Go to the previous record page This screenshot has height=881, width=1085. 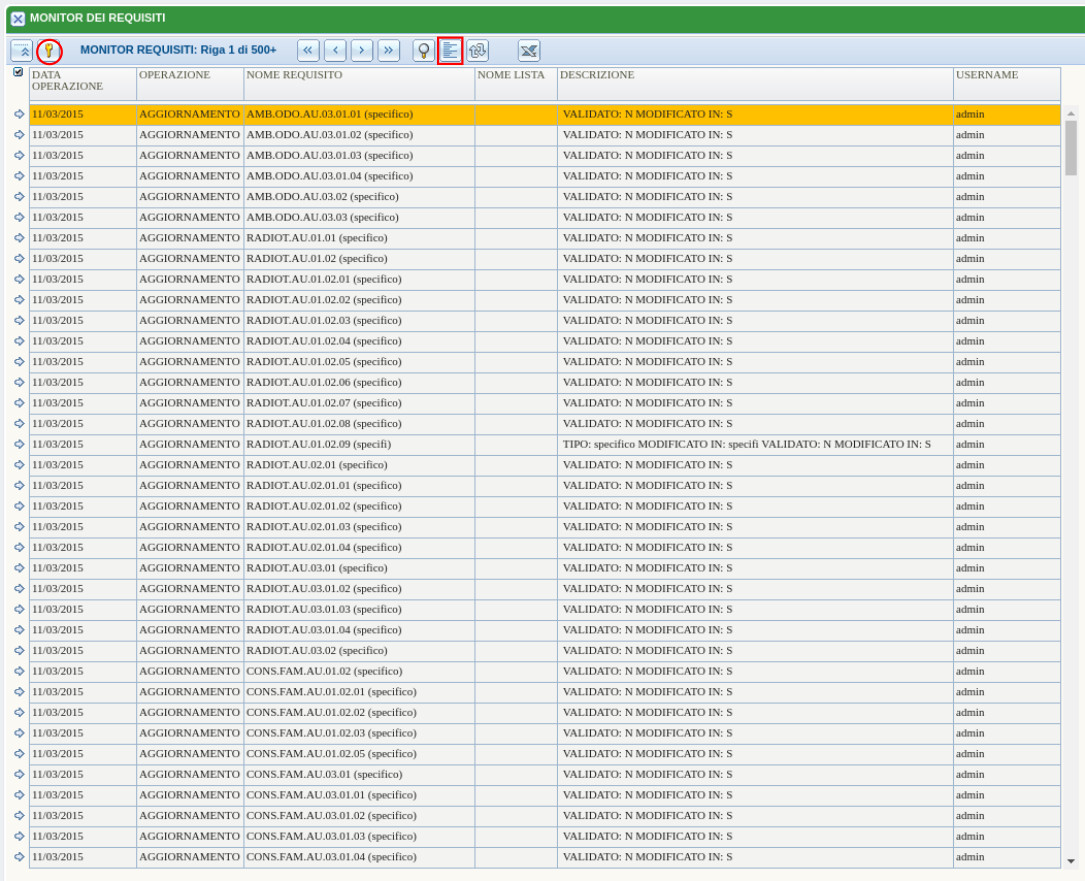[x=335, y=50]
